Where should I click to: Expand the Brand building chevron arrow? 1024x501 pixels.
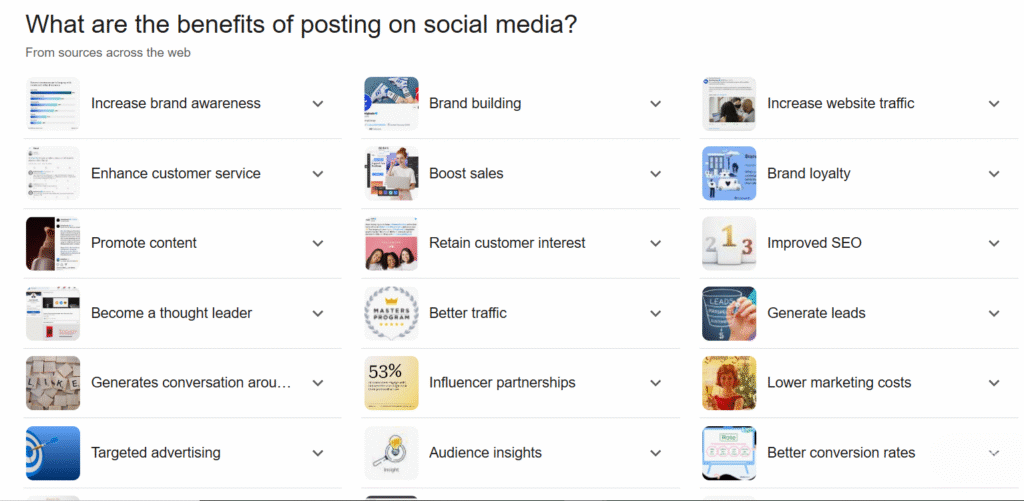click(x=656, y=104)
